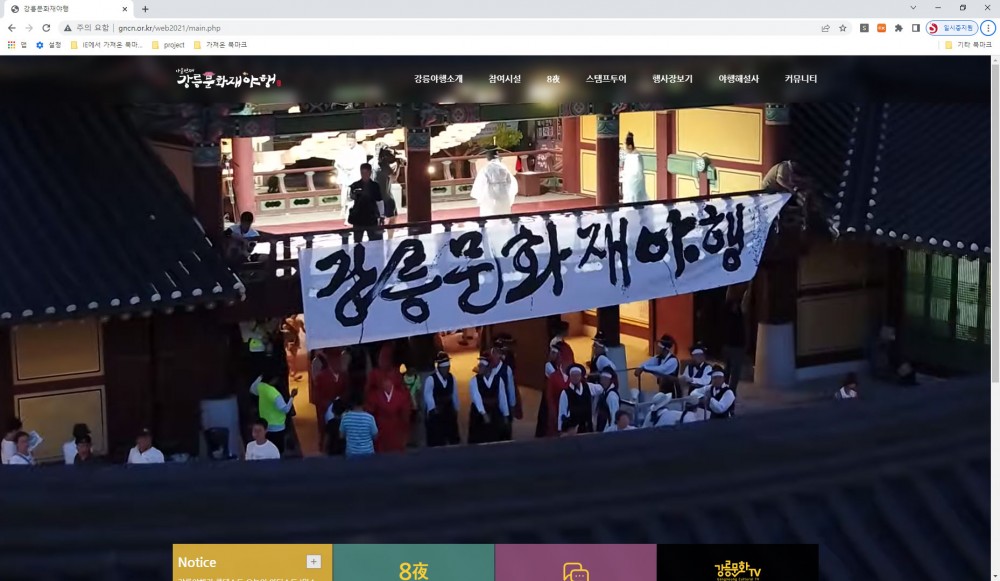The width and height of the screenshot is (1000, 581).
Task: Open the Extensions puzzle-piece menu
Action: [899, 28]
